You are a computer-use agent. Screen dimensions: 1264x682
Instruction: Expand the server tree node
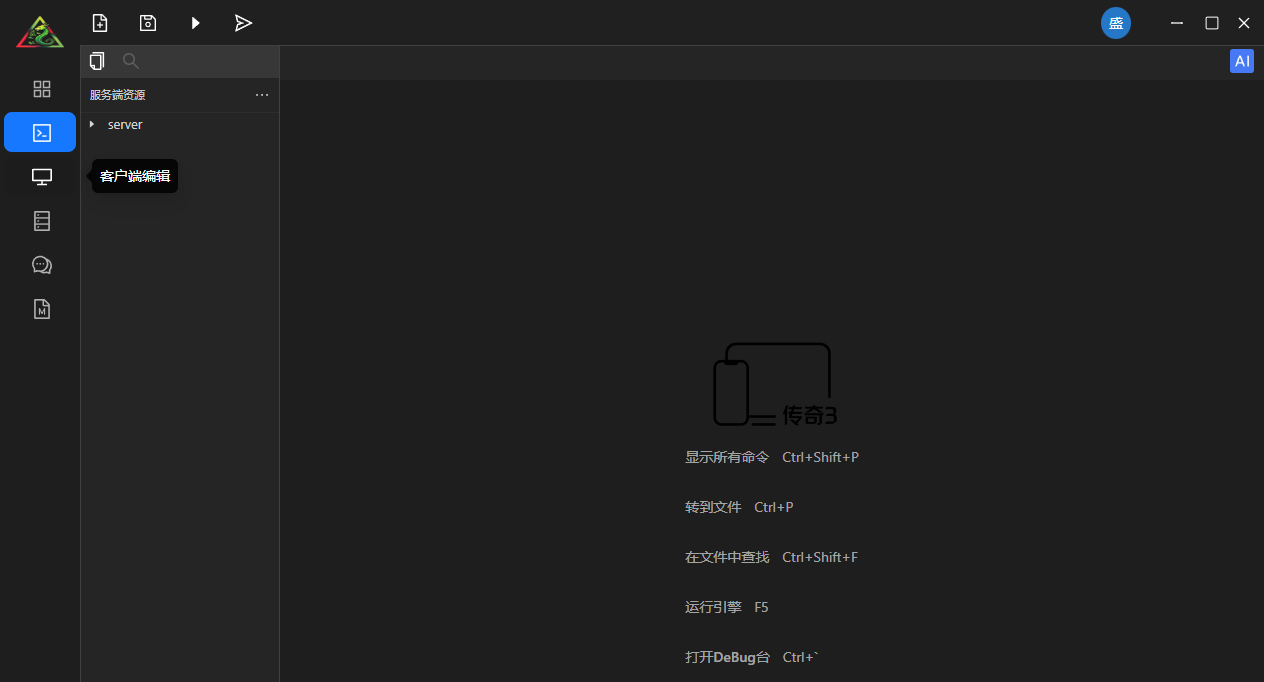click(x=92, y=124)
